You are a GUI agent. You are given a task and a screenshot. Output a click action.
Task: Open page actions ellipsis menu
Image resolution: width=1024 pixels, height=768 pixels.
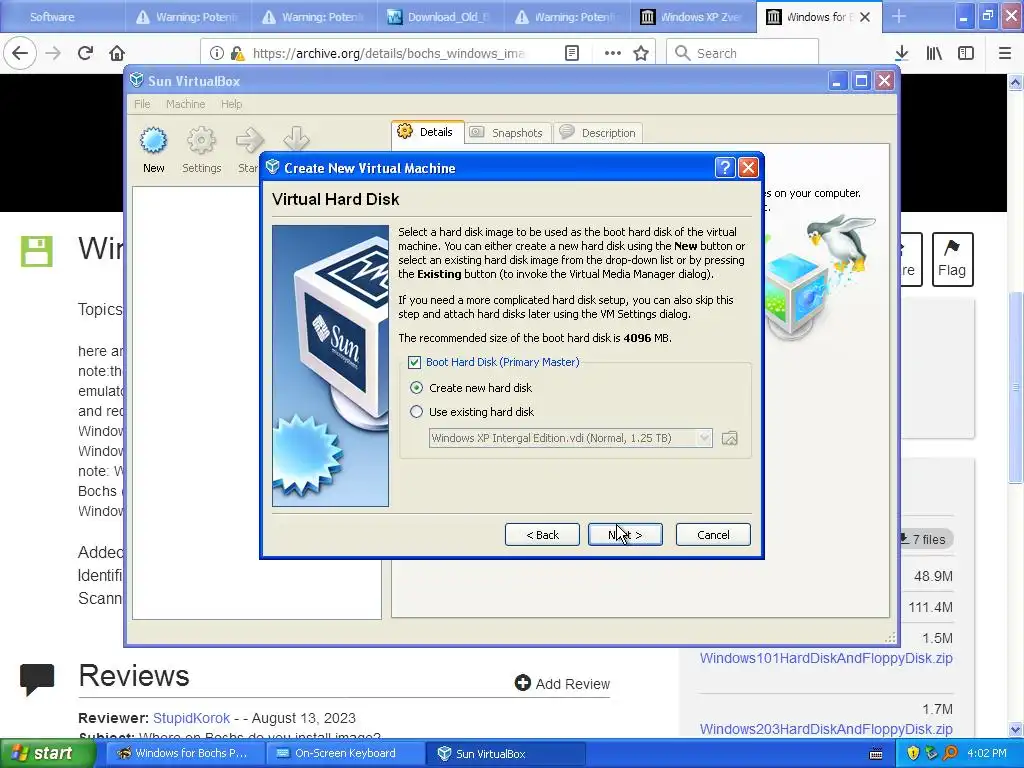click(x=613, y=53)
